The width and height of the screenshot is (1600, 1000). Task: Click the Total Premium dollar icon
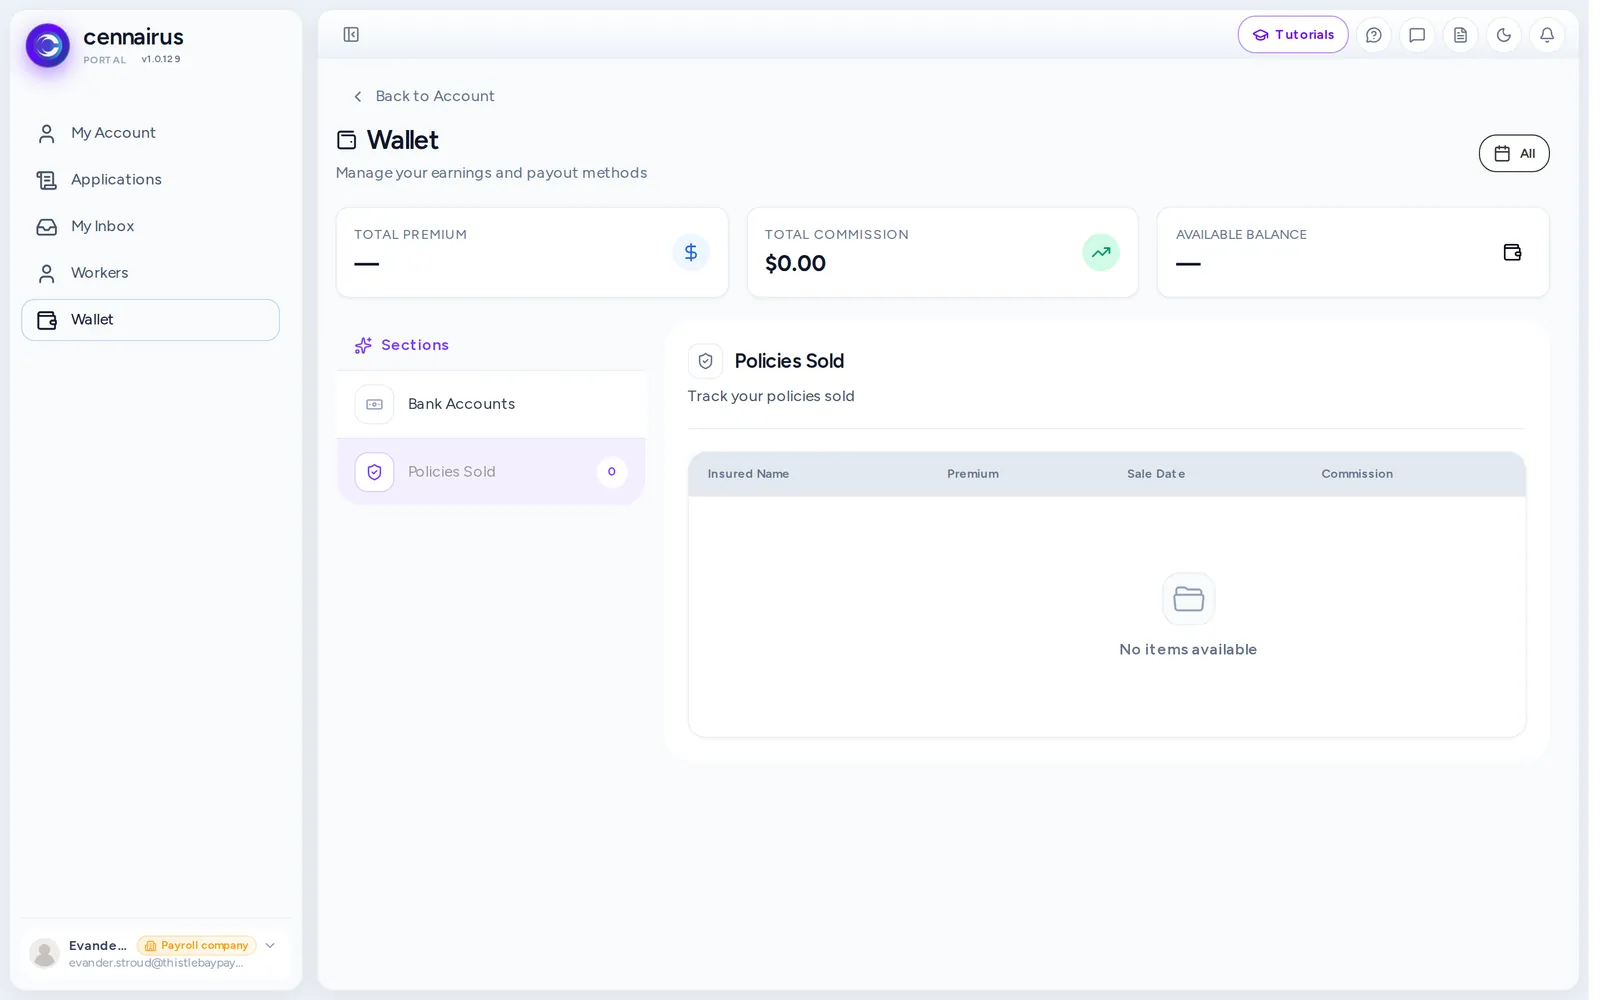tap(691, 252)
